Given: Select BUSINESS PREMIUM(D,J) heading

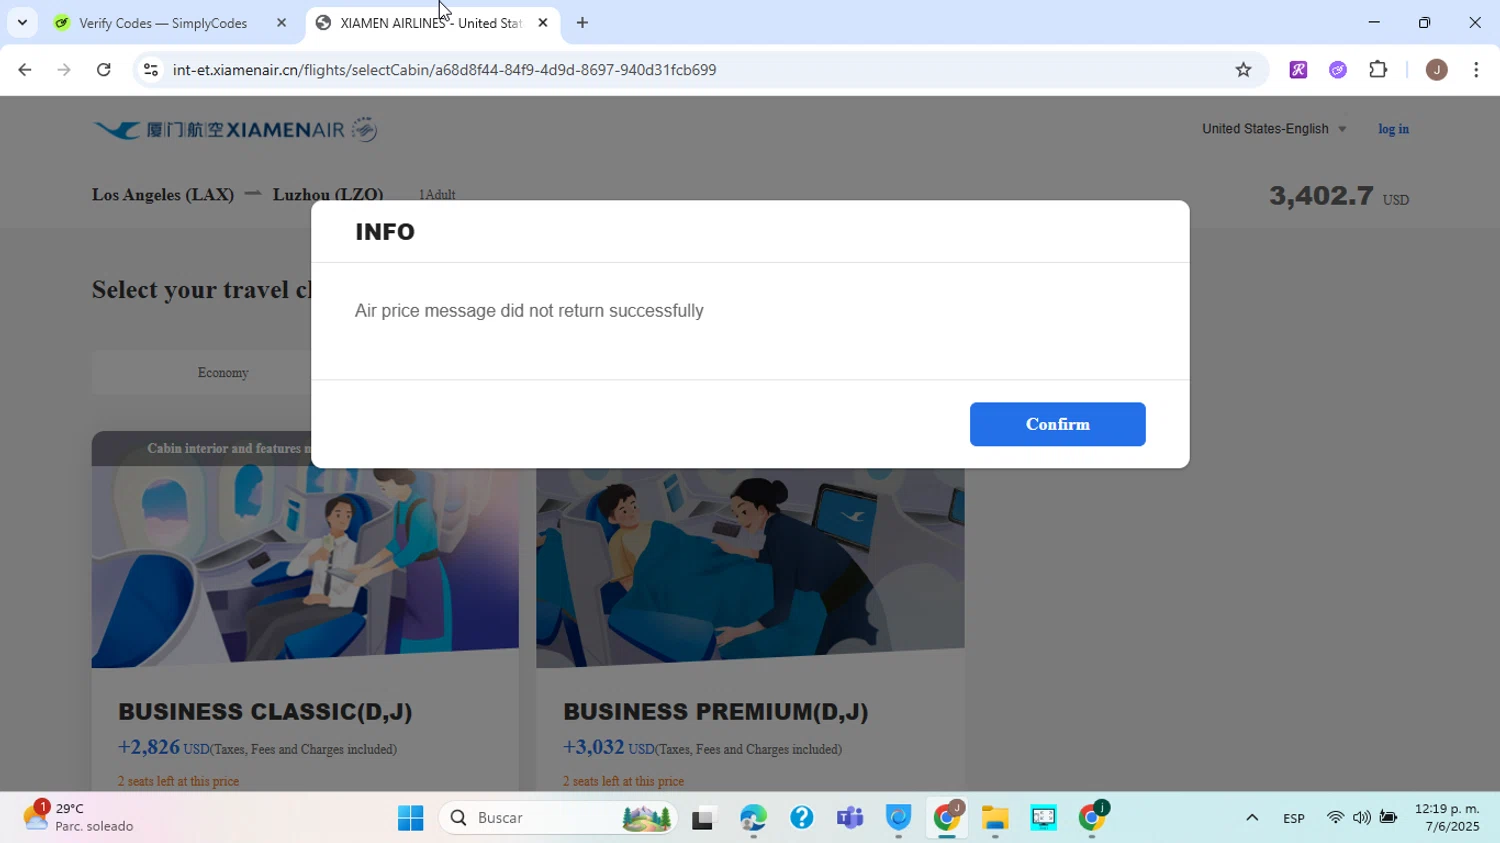Looking at the screenshot, I should (x=716, y=711).
